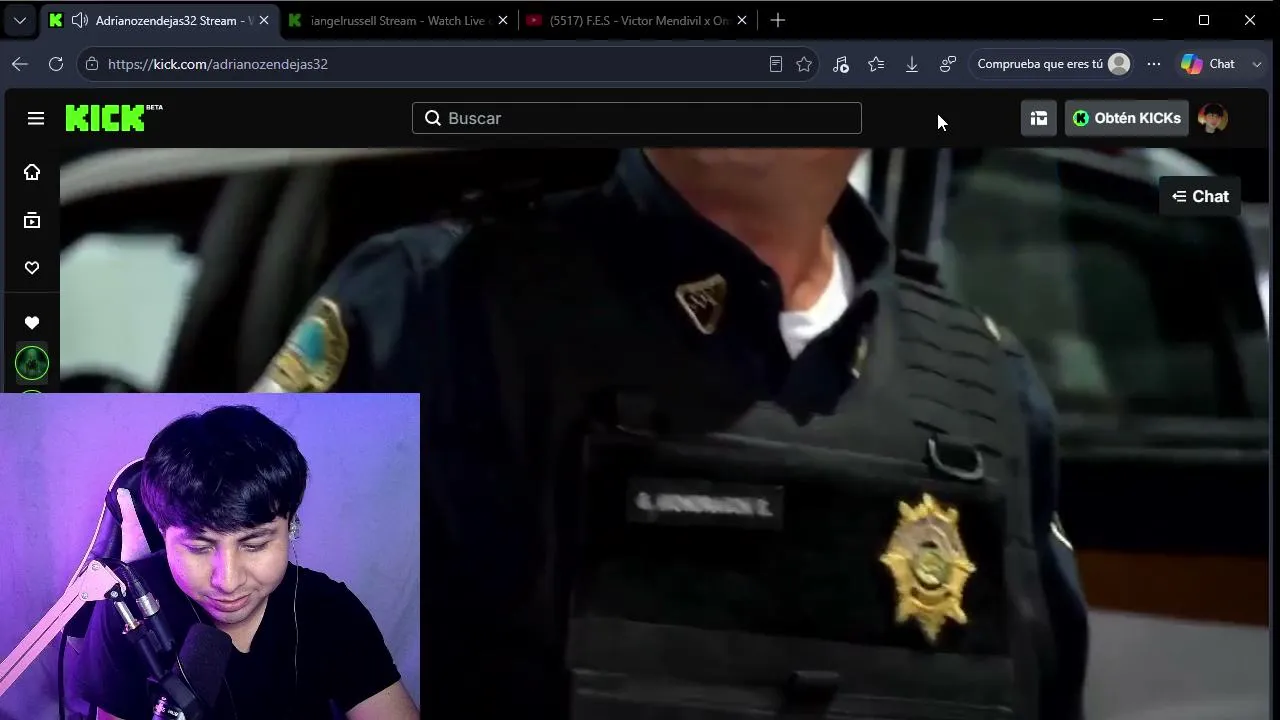The width and height of the screenshot is (1280, 720).
Task: Refresh the Kick page
Action: pyautogui.click(x=56, y=64)
